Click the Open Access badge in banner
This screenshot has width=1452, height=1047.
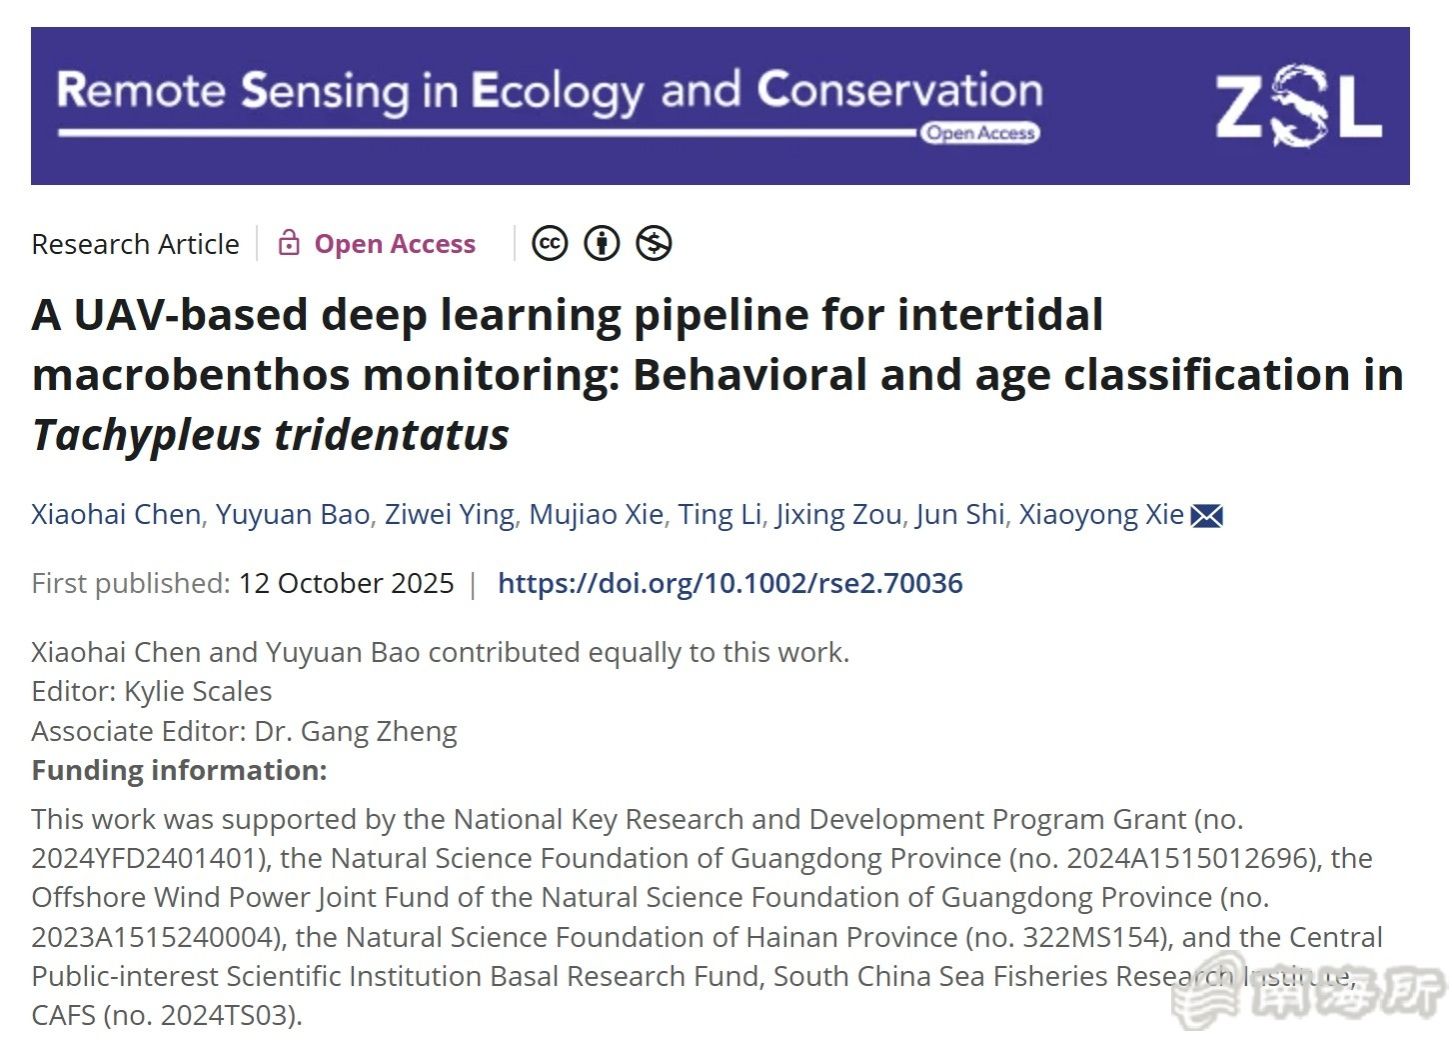coord(980,133)
